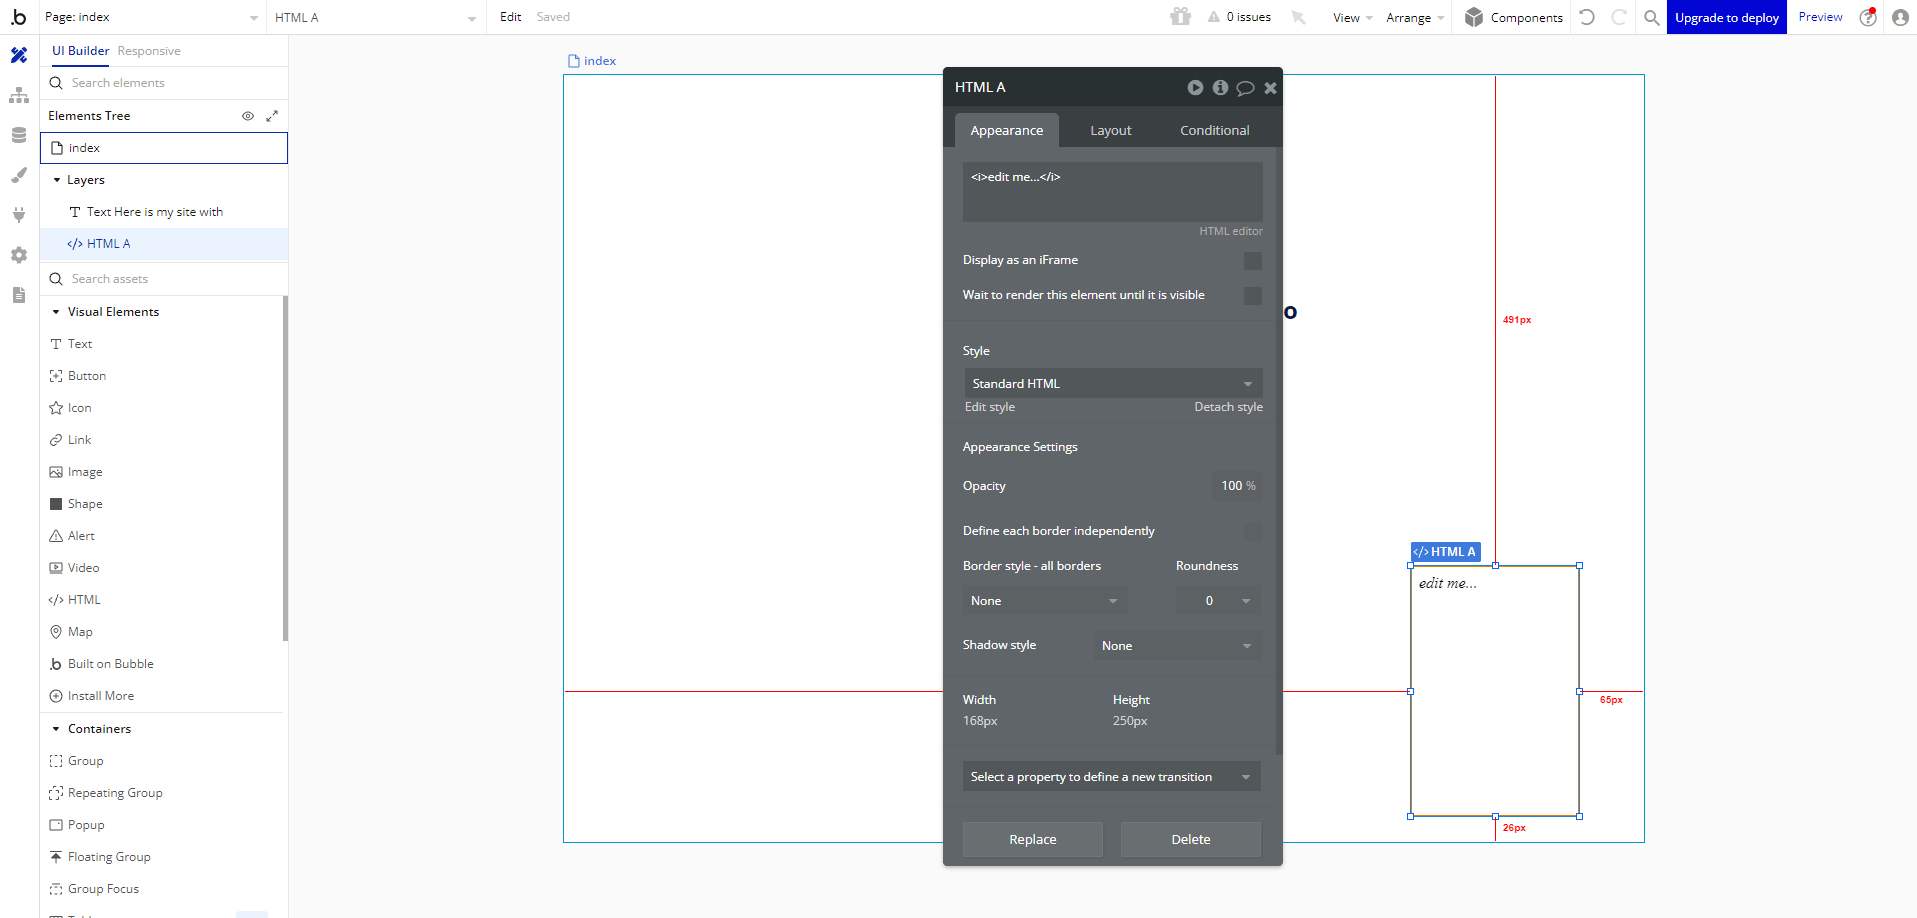The image size is (1917, 918).
Task: Toggle Define each border independently
Action: [1252, 532]
